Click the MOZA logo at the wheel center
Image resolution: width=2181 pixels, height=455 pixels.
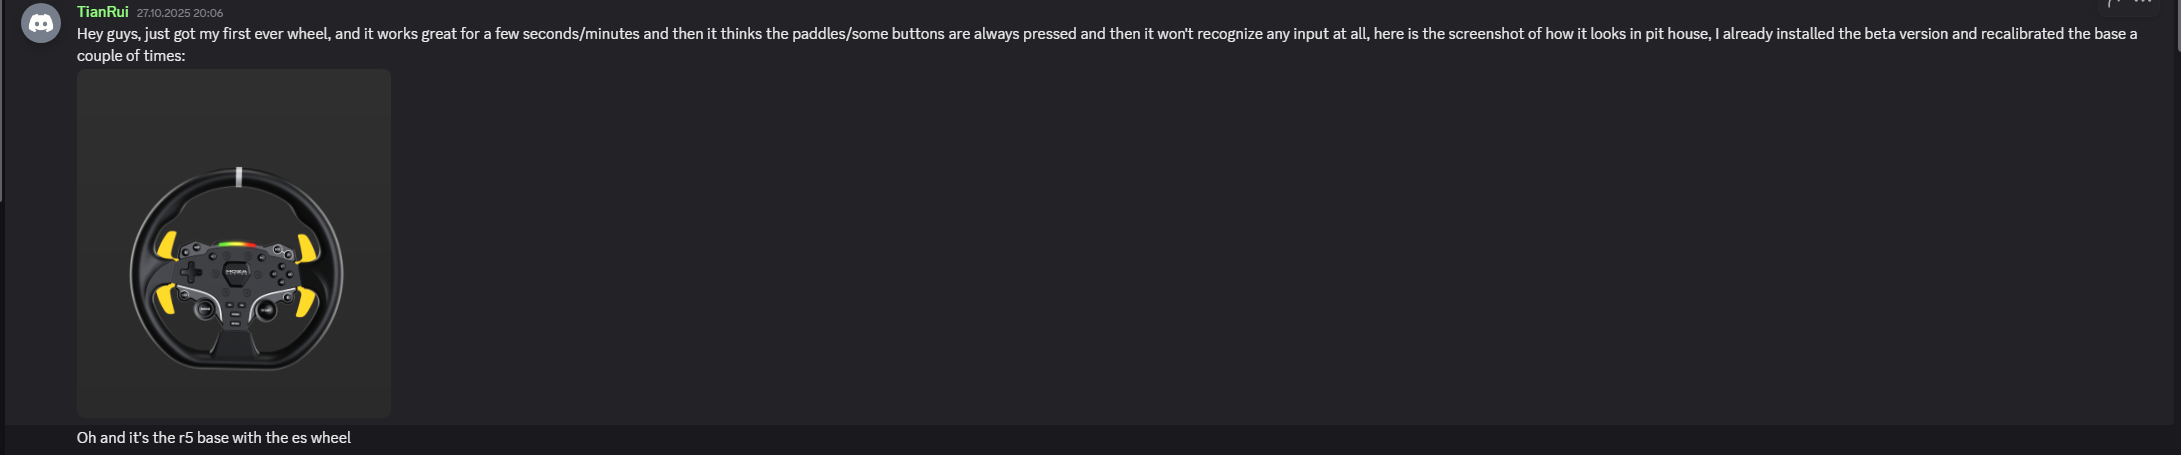pyautogui.click(x=237, y=271)
